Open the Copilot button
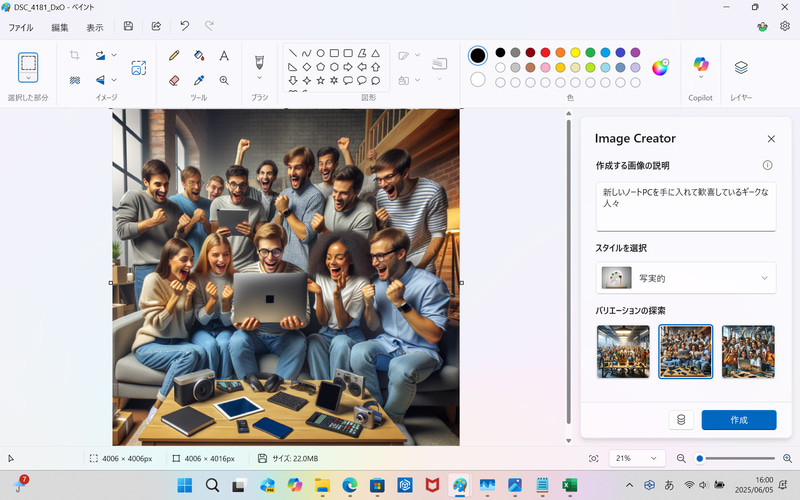 point(701,64)
